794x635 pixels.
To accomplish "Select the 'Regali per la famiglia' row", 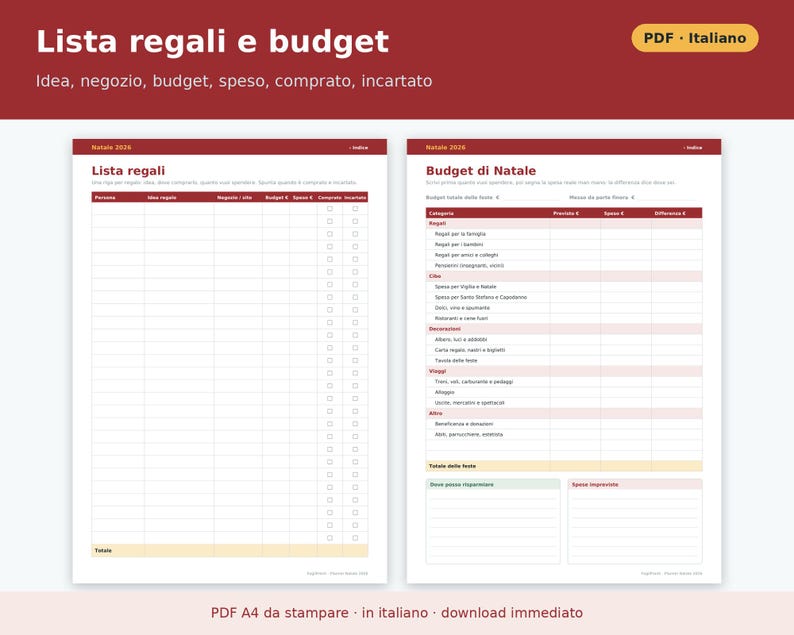I will click(564, 234).
